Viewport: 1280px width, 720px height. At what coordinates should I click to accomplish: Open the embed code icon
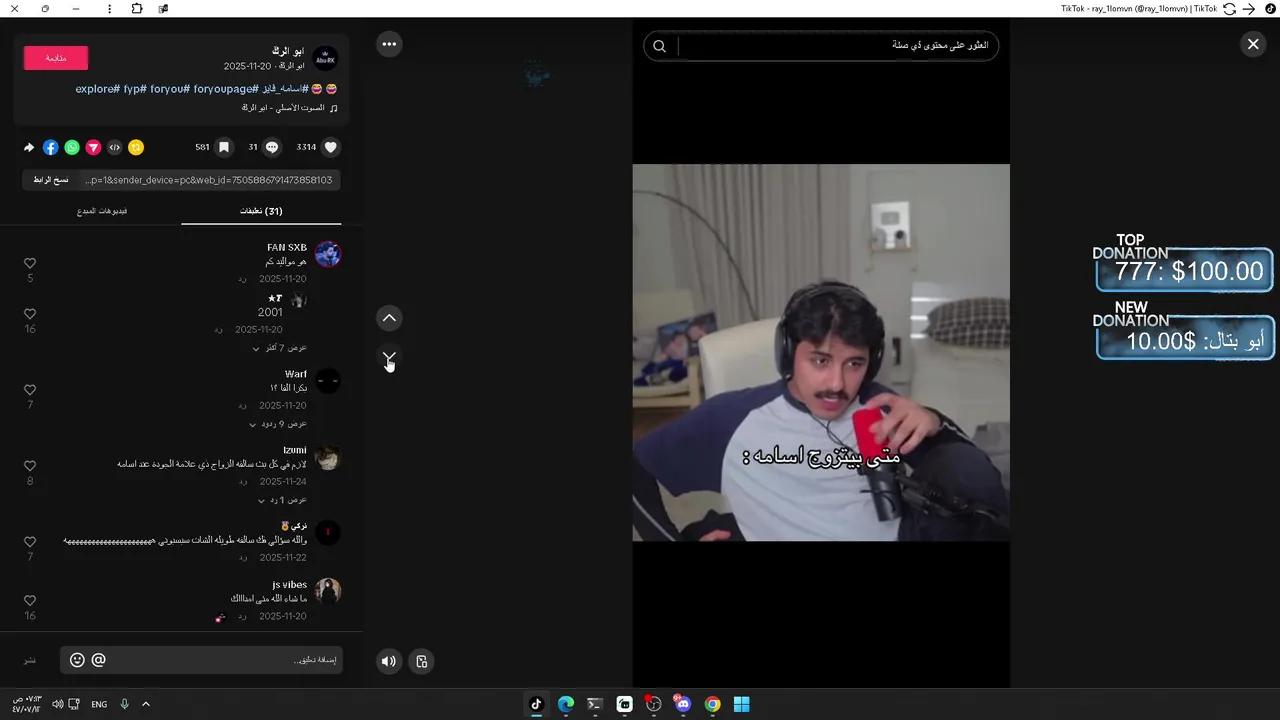115,147
